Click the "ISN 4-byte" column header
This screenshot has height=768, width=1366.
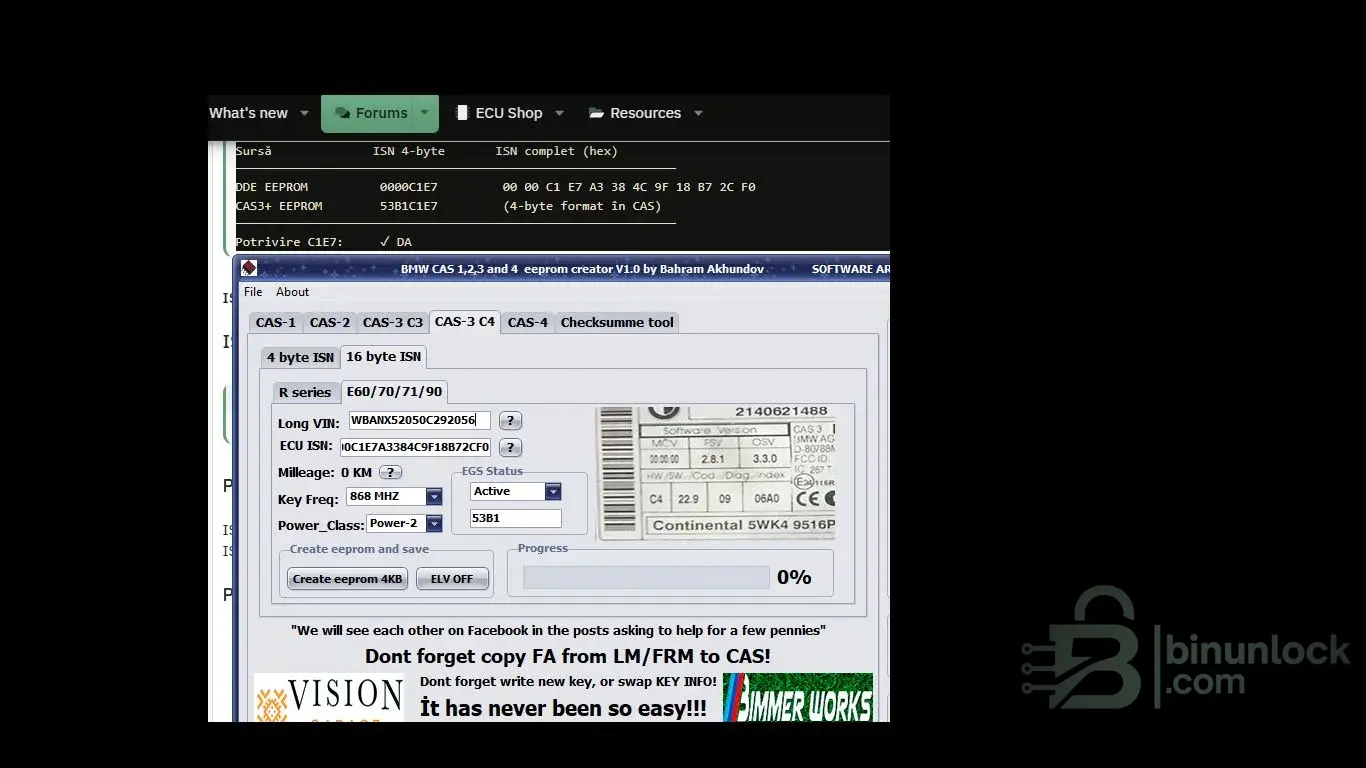(x=409, y=151)
